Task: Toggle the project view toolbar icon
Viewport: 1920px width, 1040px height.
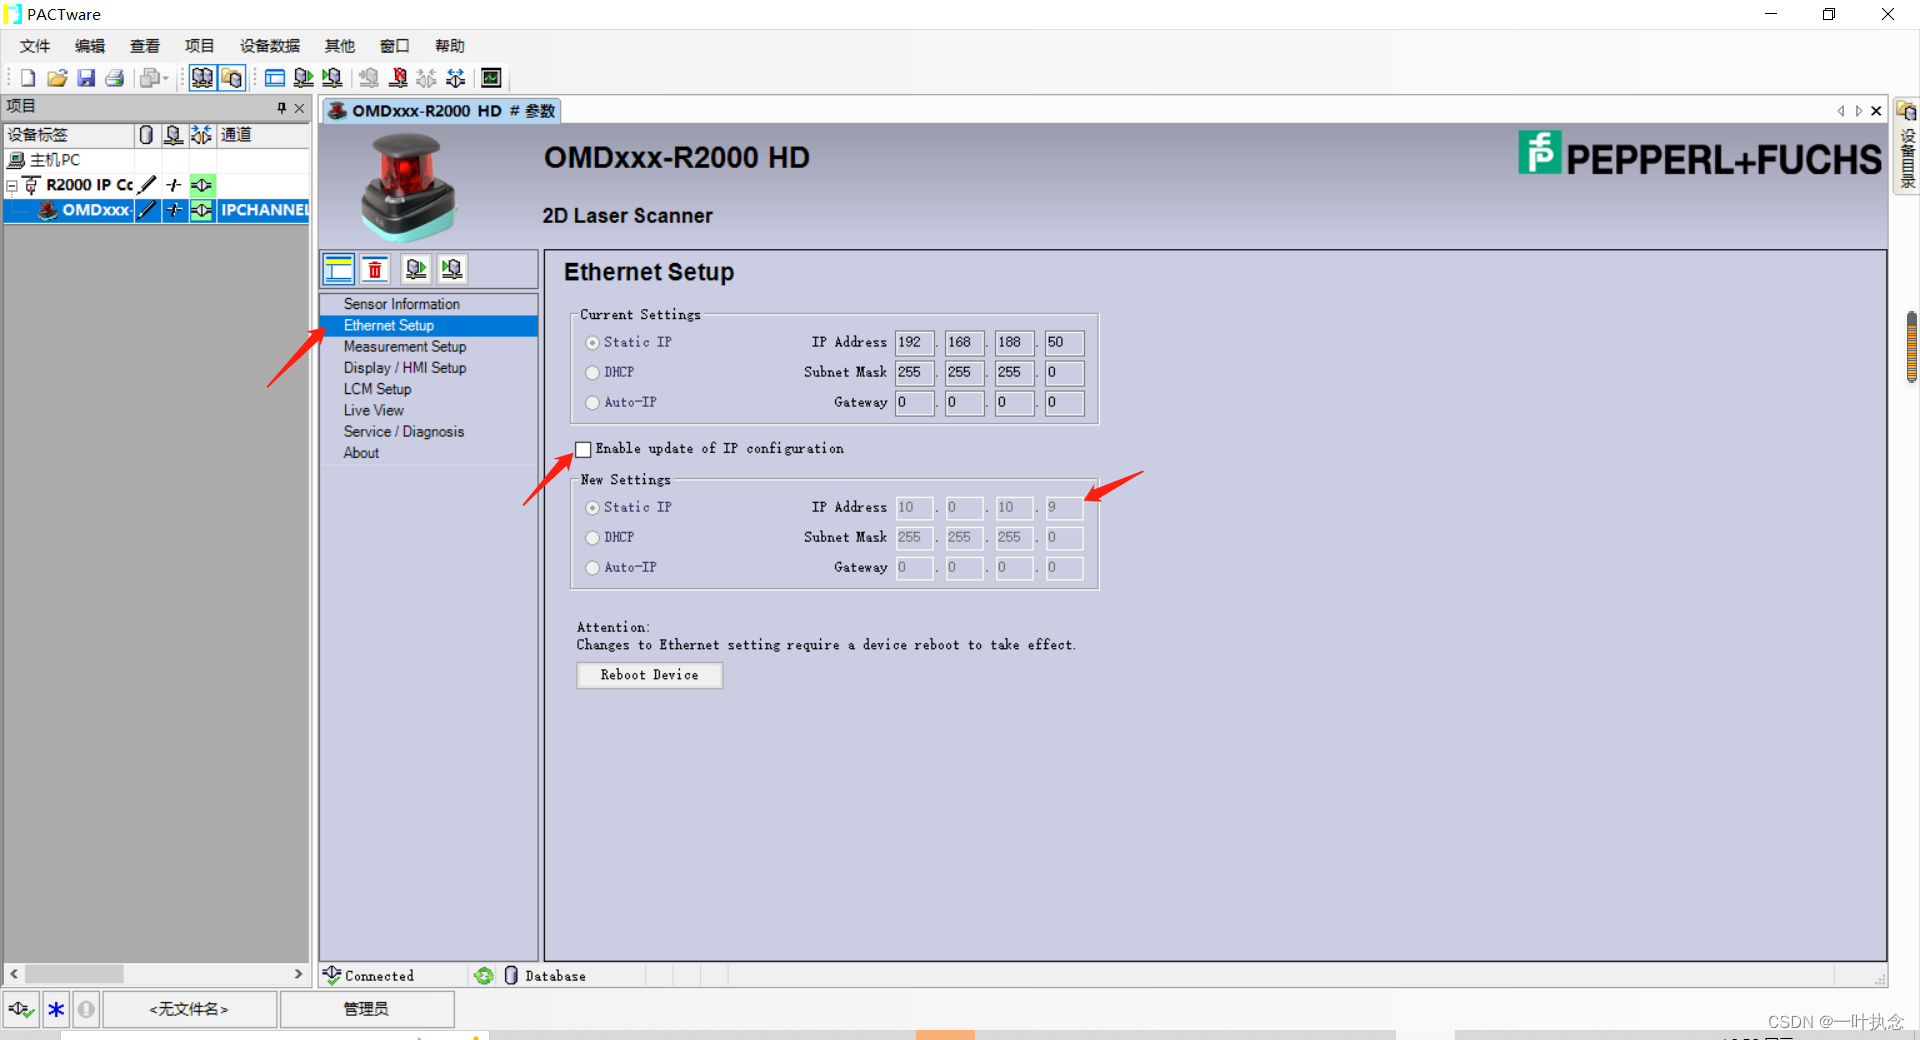Action: [x=202, y=78]
